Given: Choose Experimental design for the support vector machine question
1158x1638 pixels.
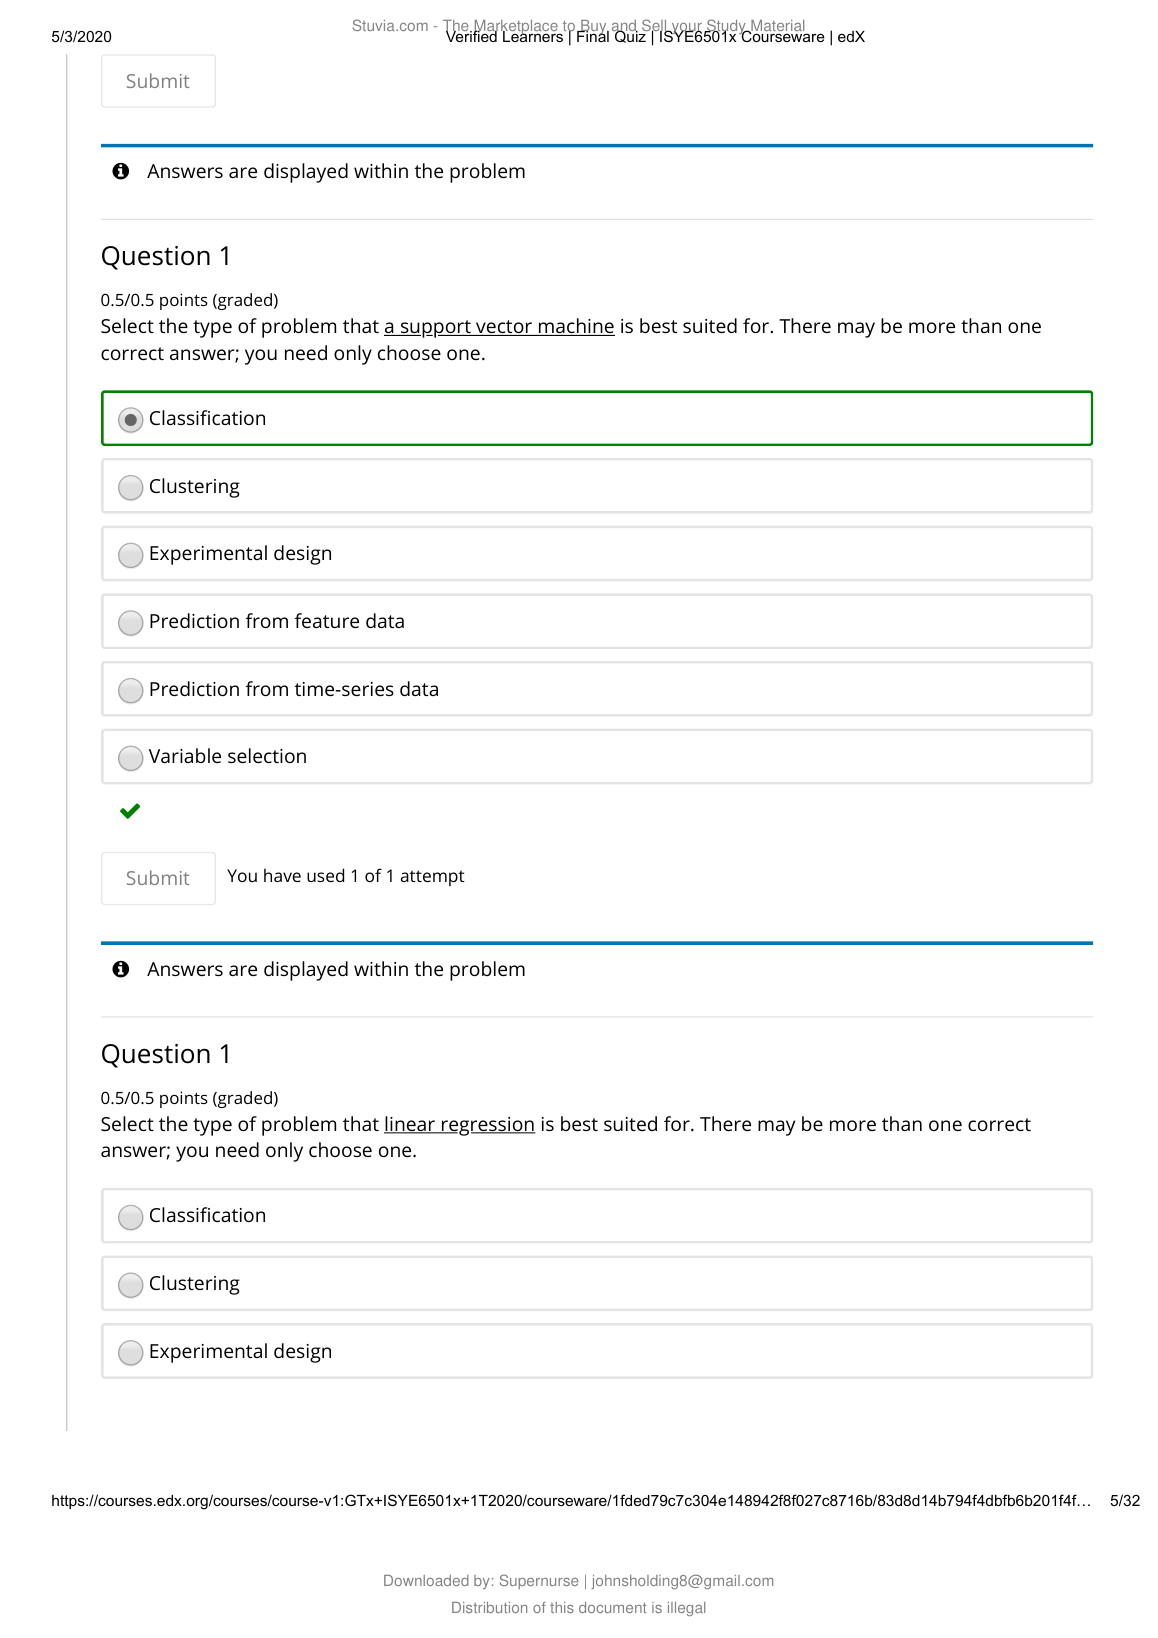Looking at the screenshot, I should [130, 555].
